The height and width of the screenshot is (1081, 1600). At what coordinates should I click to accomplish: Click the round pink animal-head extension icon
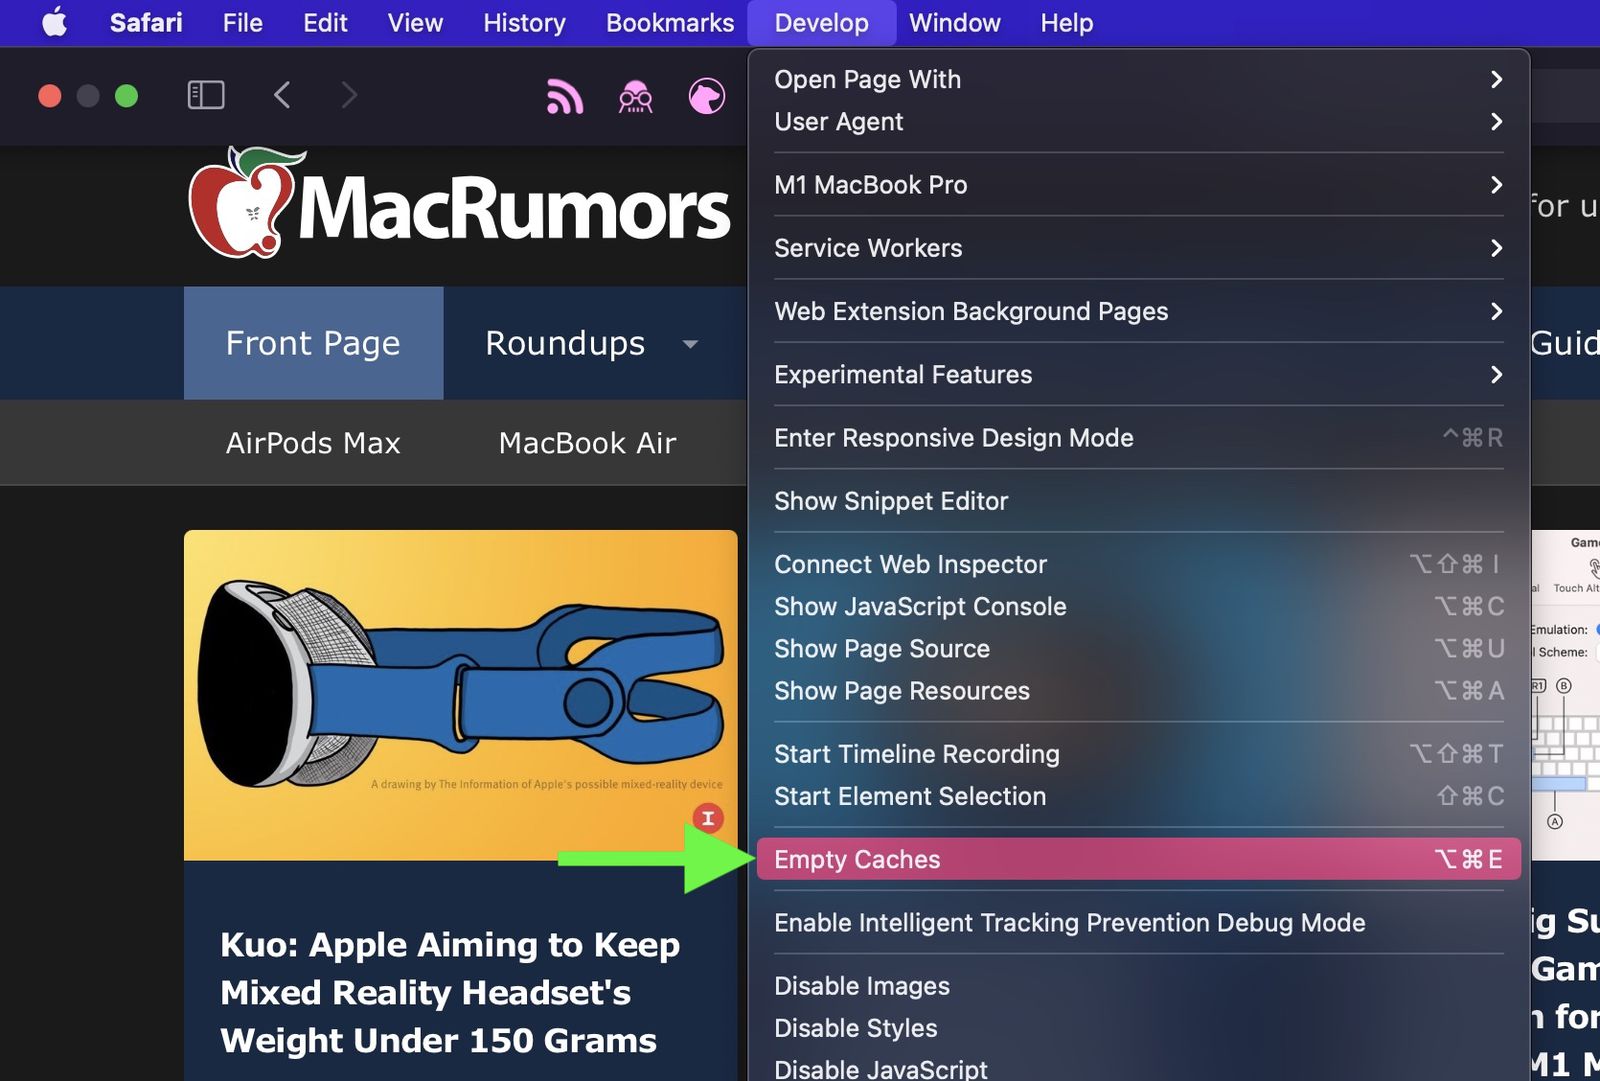click(x=707, y=96)
